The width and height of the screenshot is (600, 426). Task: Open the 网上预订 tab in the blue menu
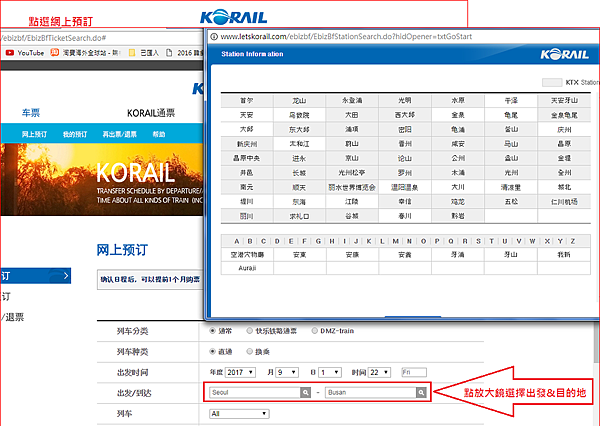click(x=34, y=134)
